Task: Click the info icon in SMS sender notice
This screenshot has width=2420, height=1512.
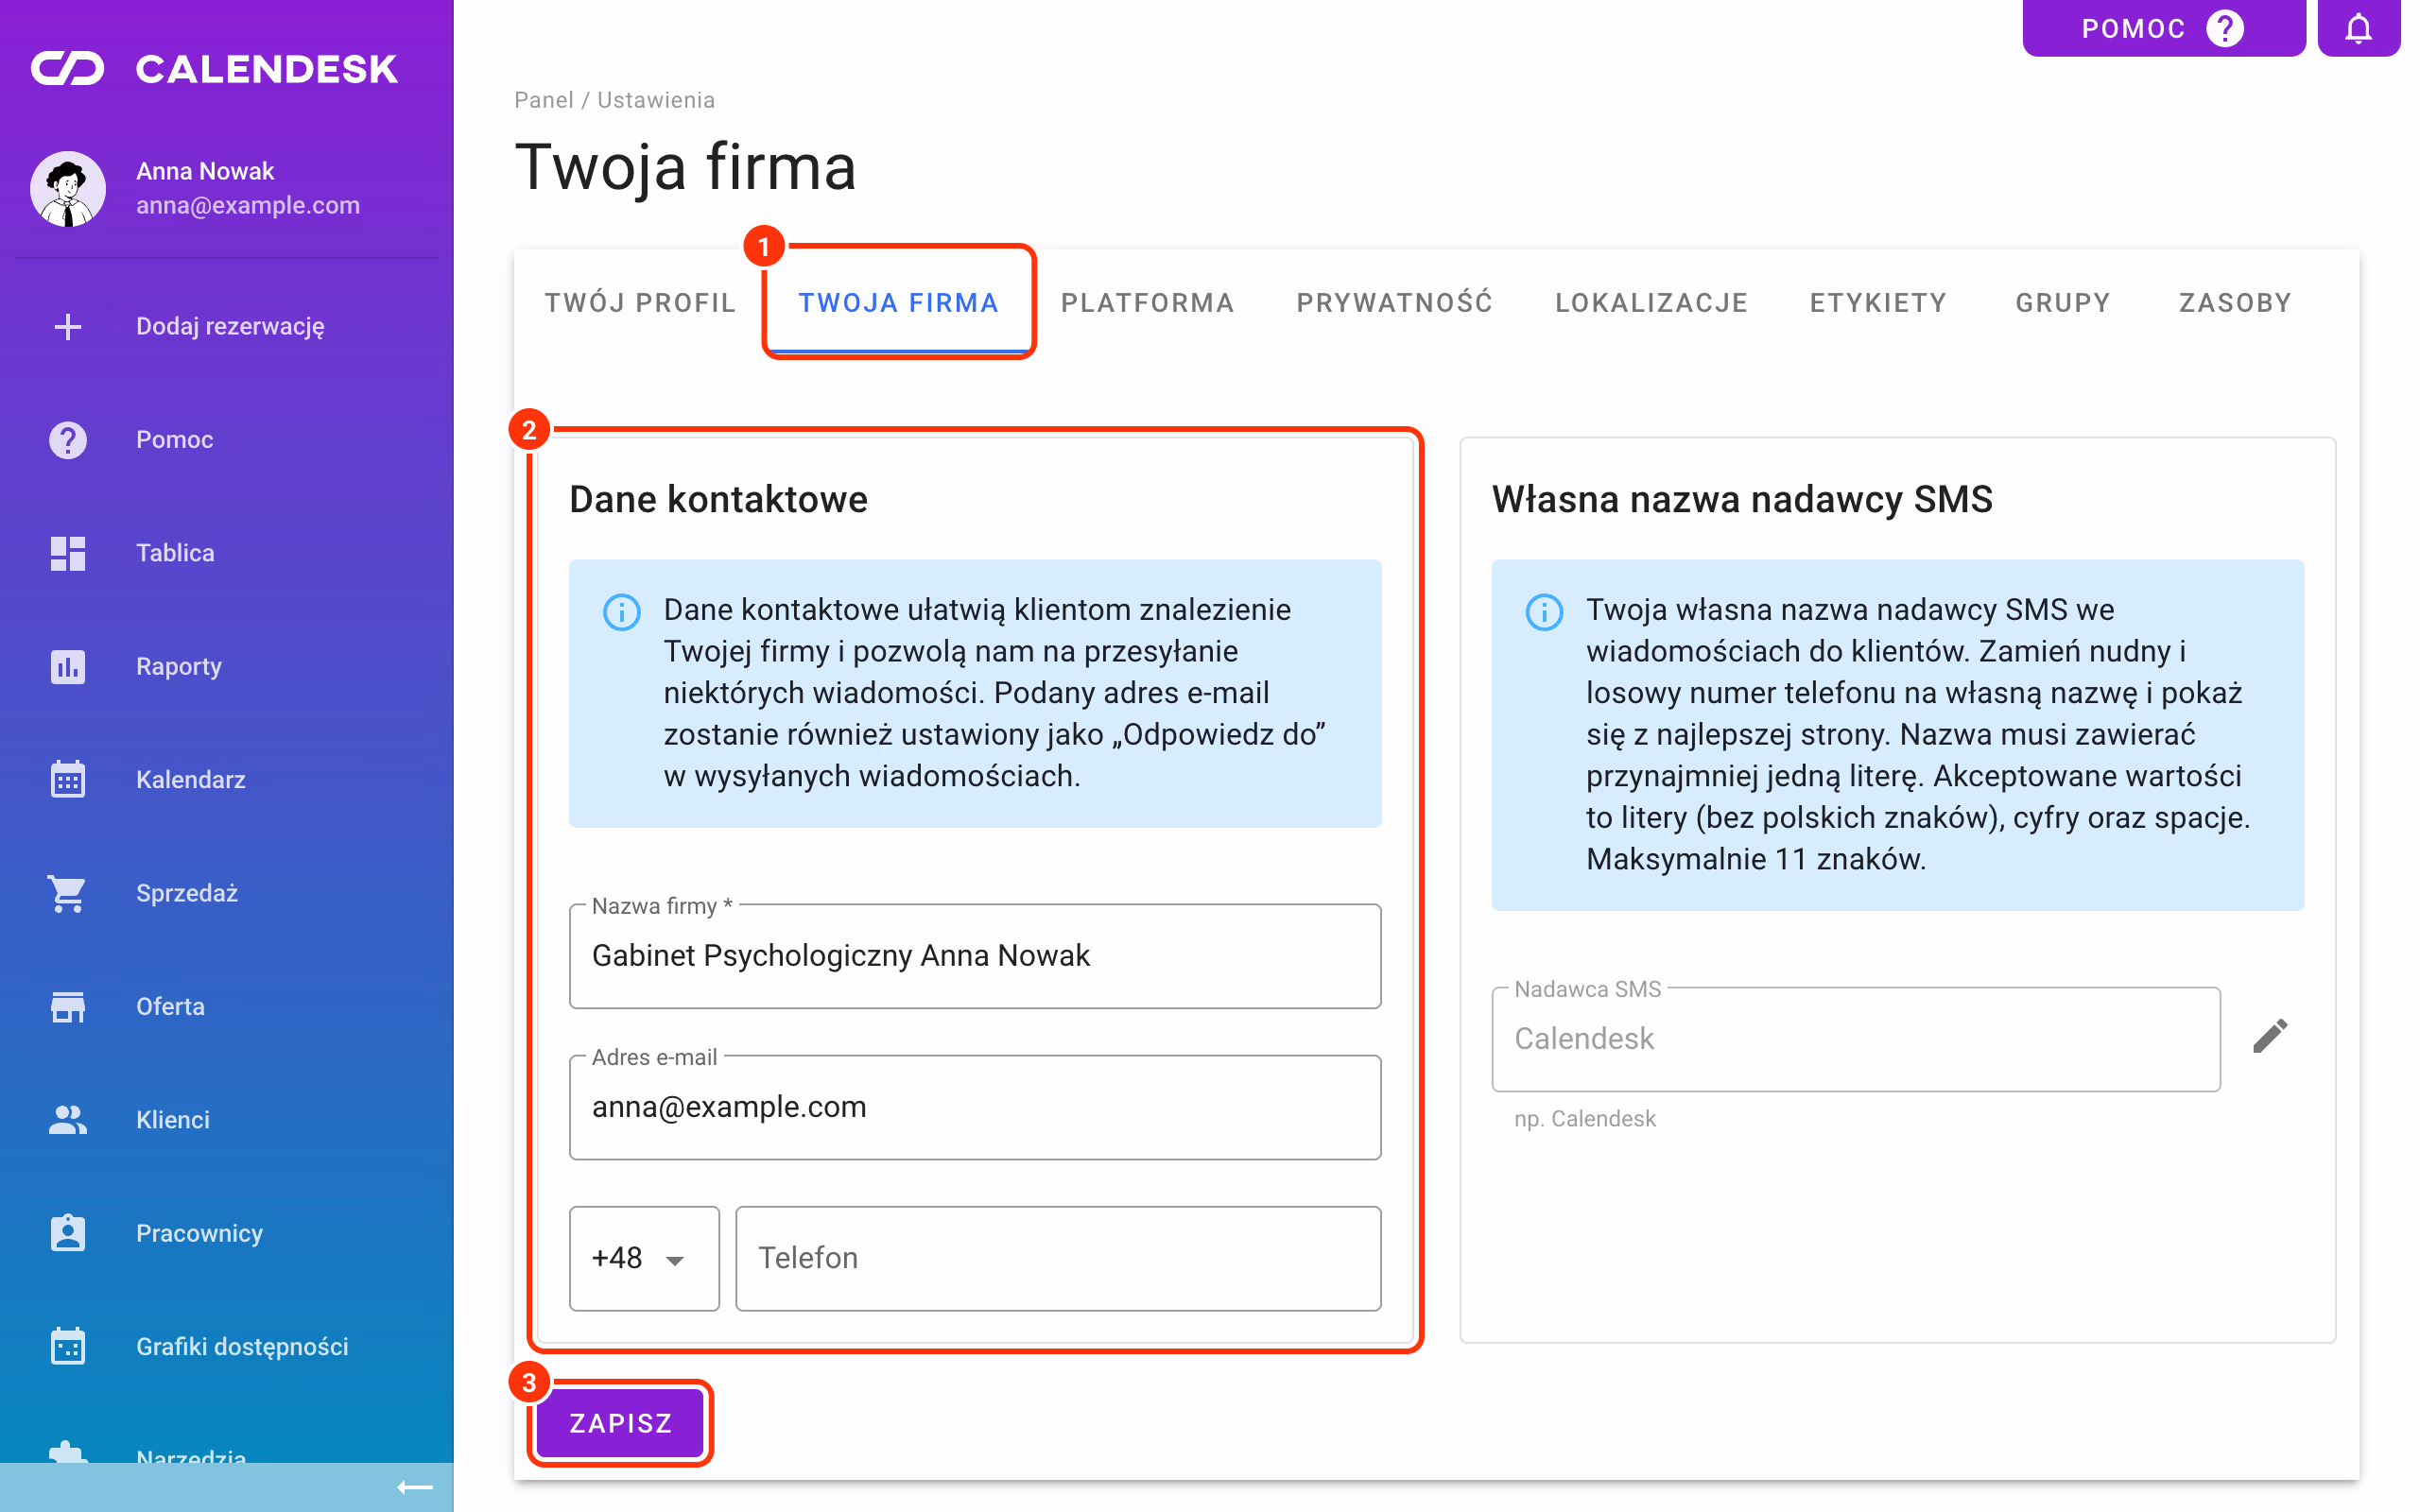Action: tap(1544, 611)
